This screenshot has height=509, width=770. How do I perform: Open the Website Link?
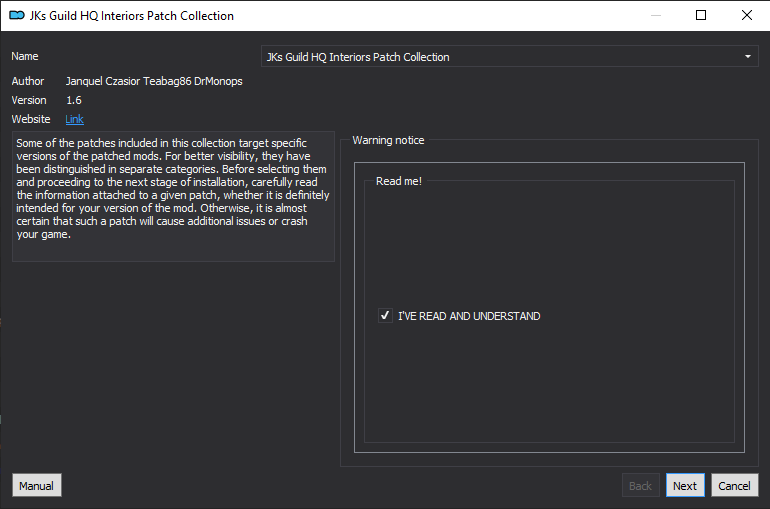tap(75, 119)
